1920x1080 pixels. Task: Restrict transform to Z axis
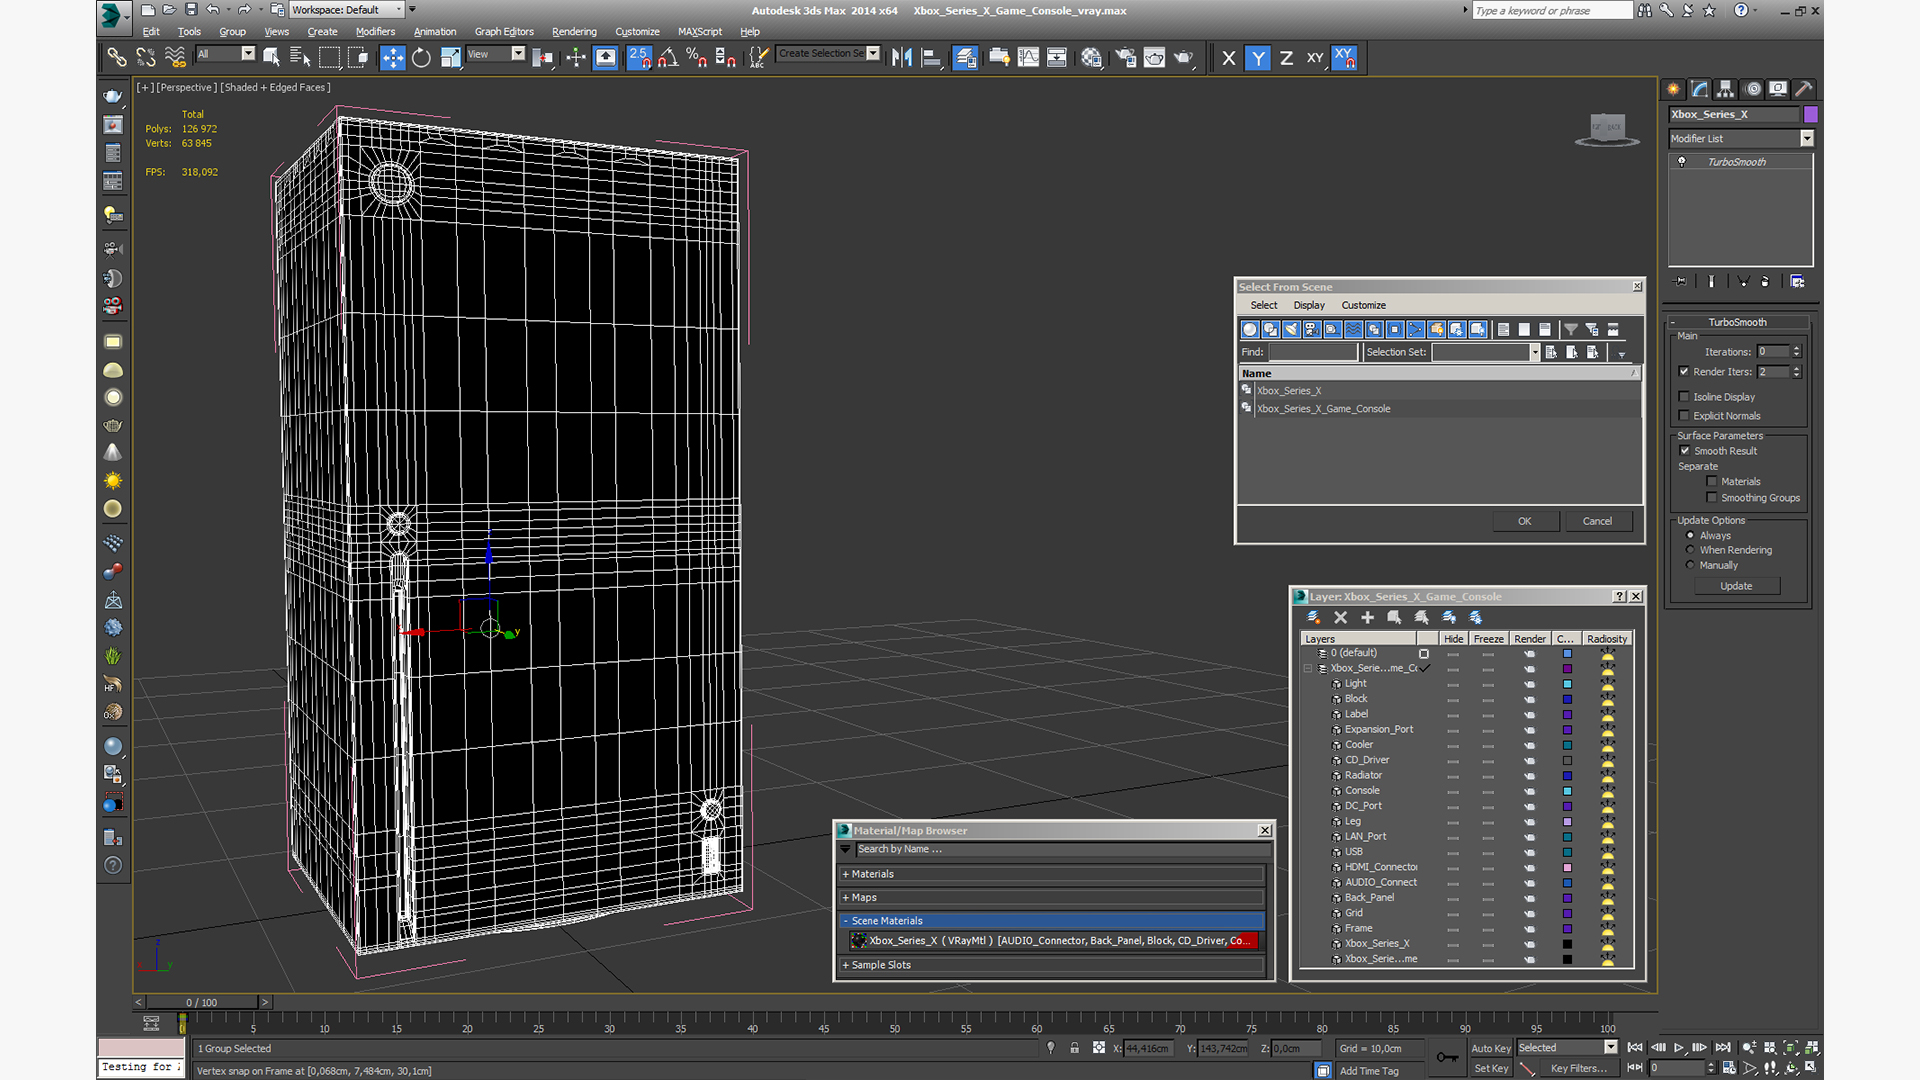click(x=1286, y=58)
